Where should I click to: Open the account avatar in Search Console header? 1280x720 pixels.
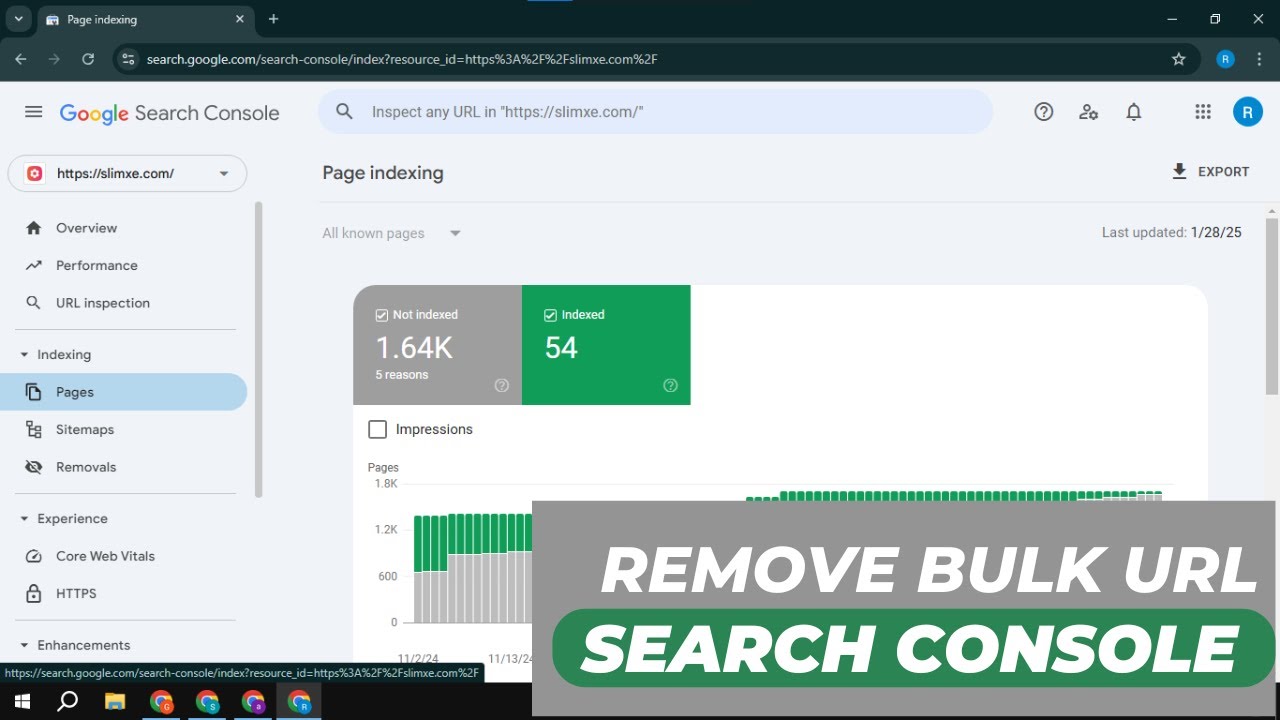(1247, 112)
